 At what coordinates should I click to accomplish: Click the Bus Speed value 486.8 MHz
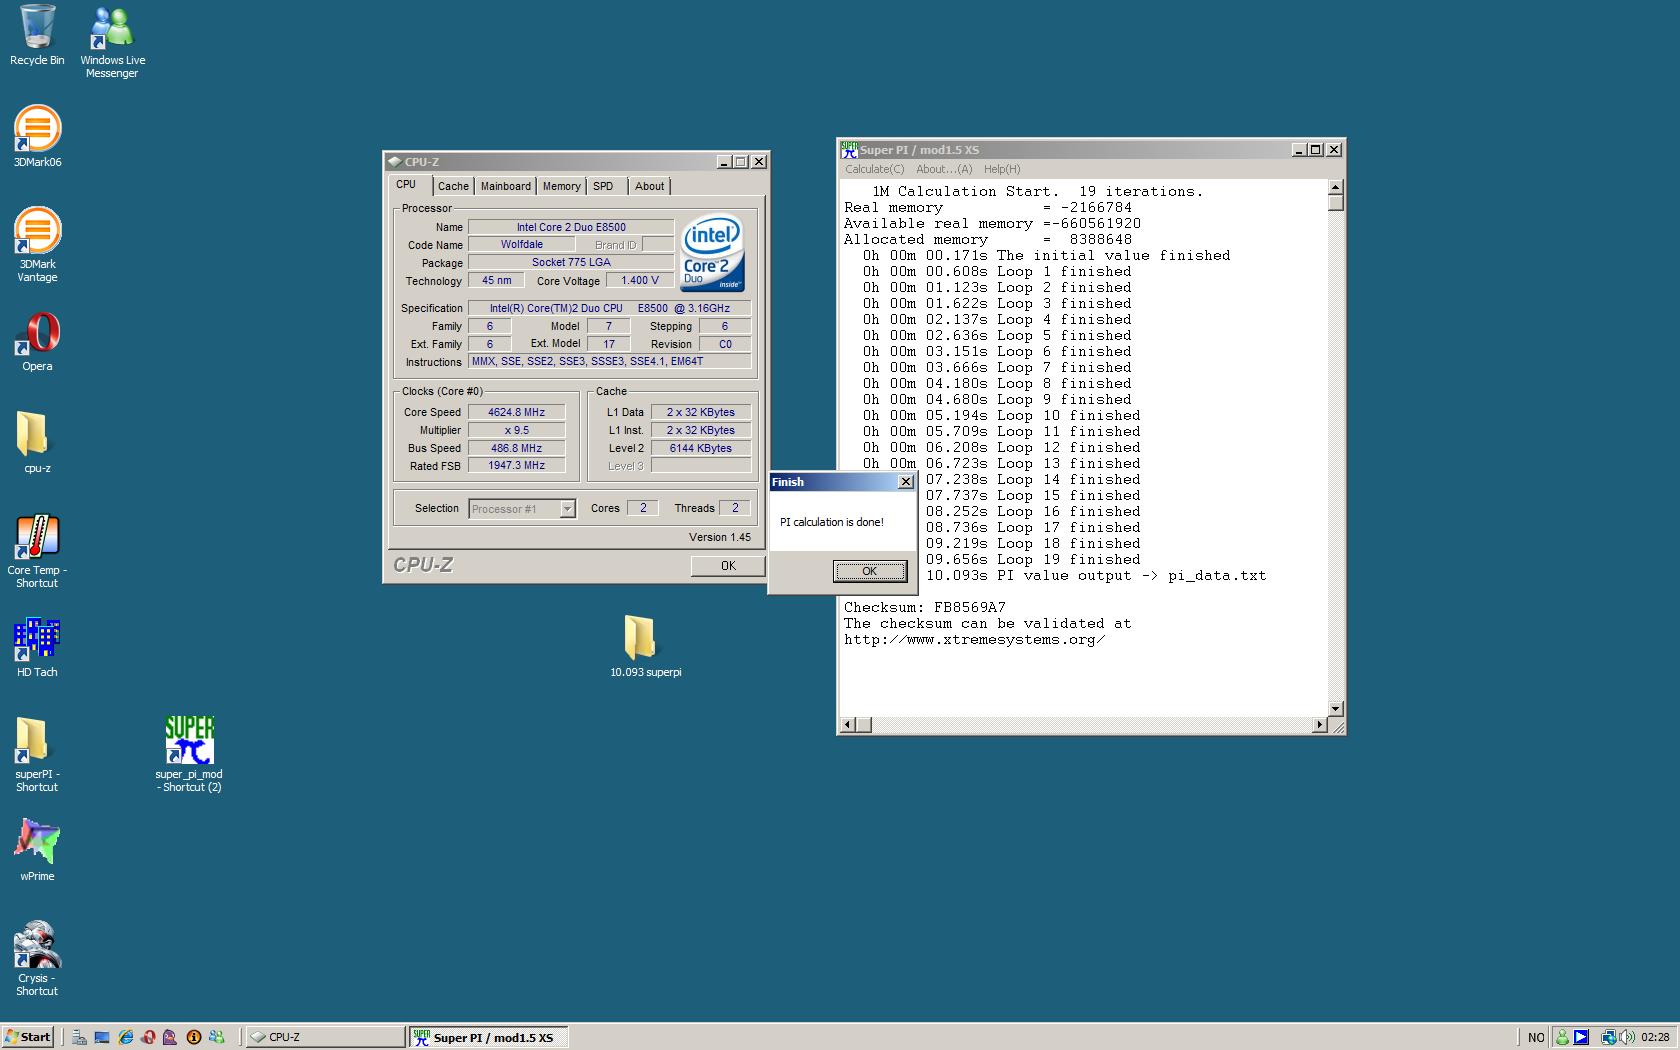coord(516,448)
